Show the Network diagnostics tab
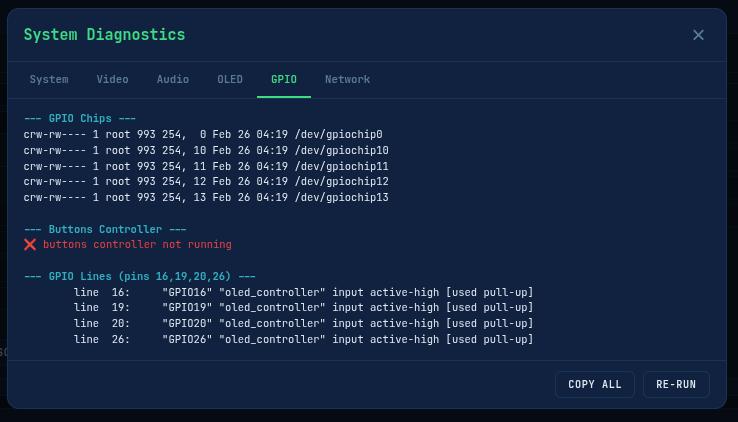This screenshot has width=738, height=422. [347, 79]
